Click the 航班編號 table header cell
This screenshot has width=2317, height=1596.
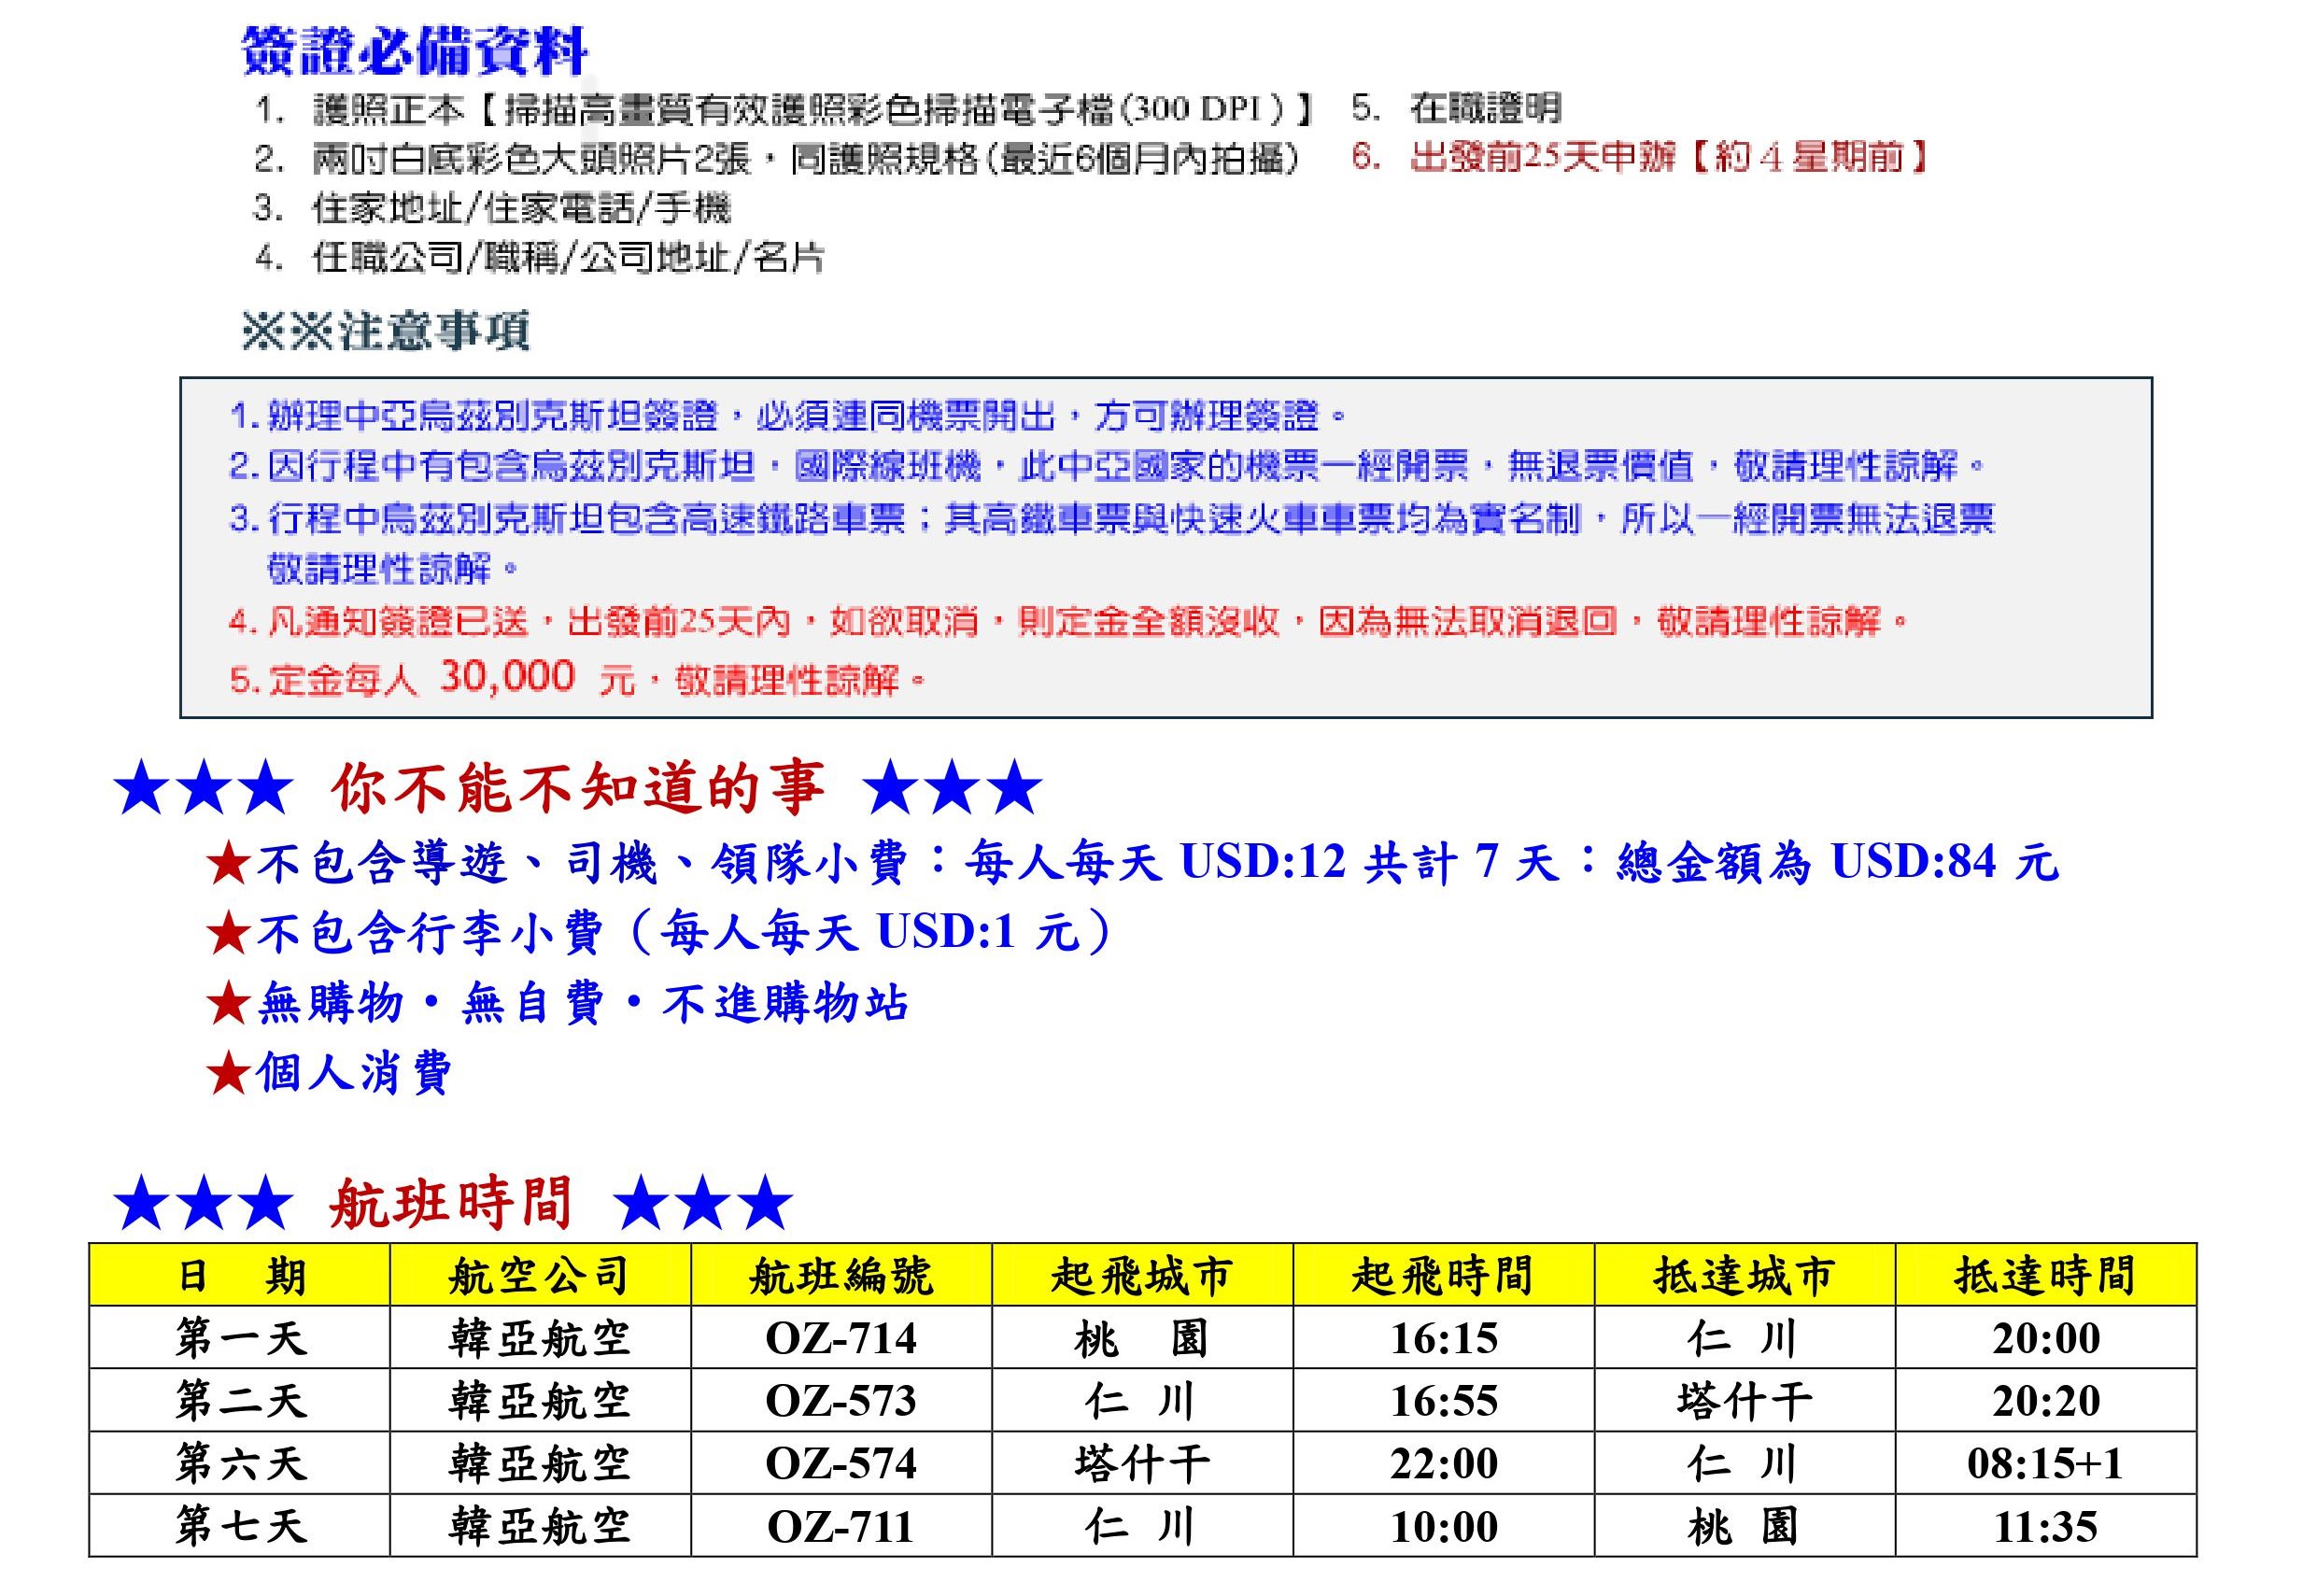pos(841,1276)
